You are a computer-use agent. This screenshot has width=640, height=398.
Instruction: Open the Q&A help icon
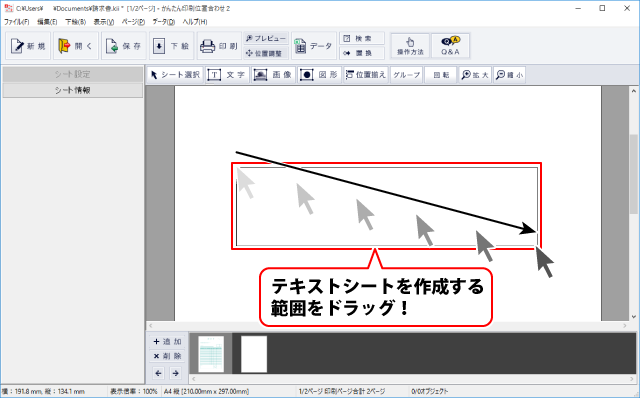point(451,46)
